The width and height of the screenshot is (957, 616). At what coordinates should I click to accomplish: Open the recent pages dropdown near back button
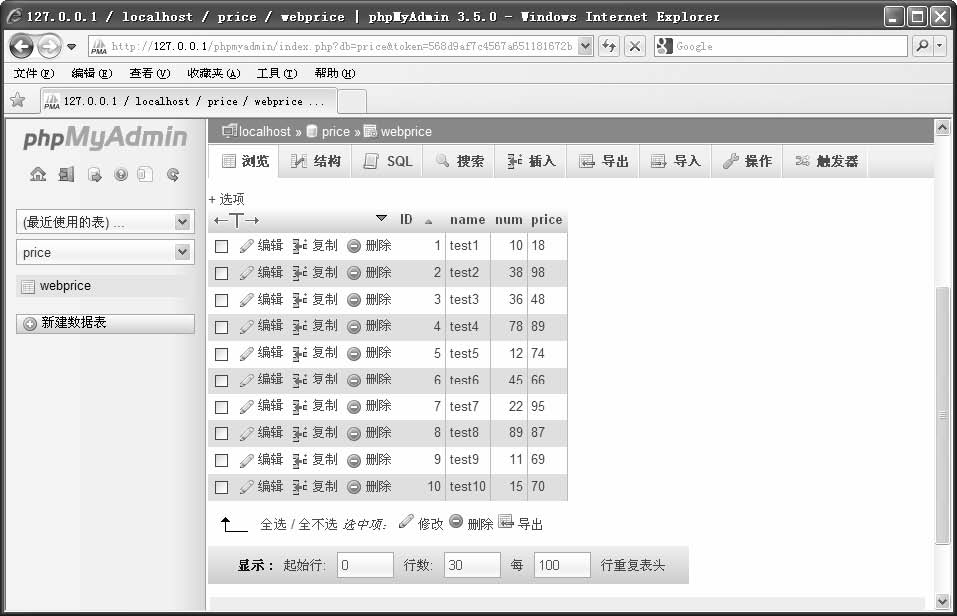pos(71,46)
